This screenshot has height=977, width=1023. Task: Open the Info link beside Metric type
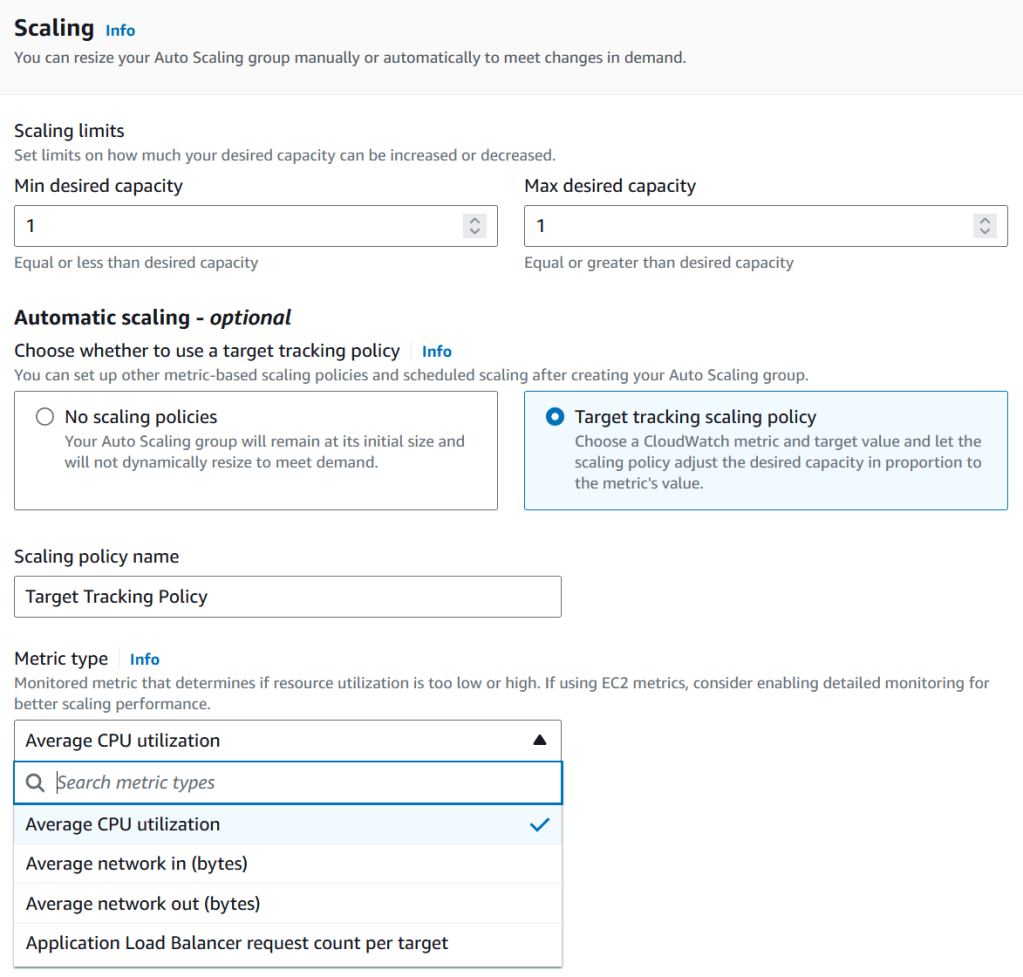pyautogui.click(x=145, y=659)
